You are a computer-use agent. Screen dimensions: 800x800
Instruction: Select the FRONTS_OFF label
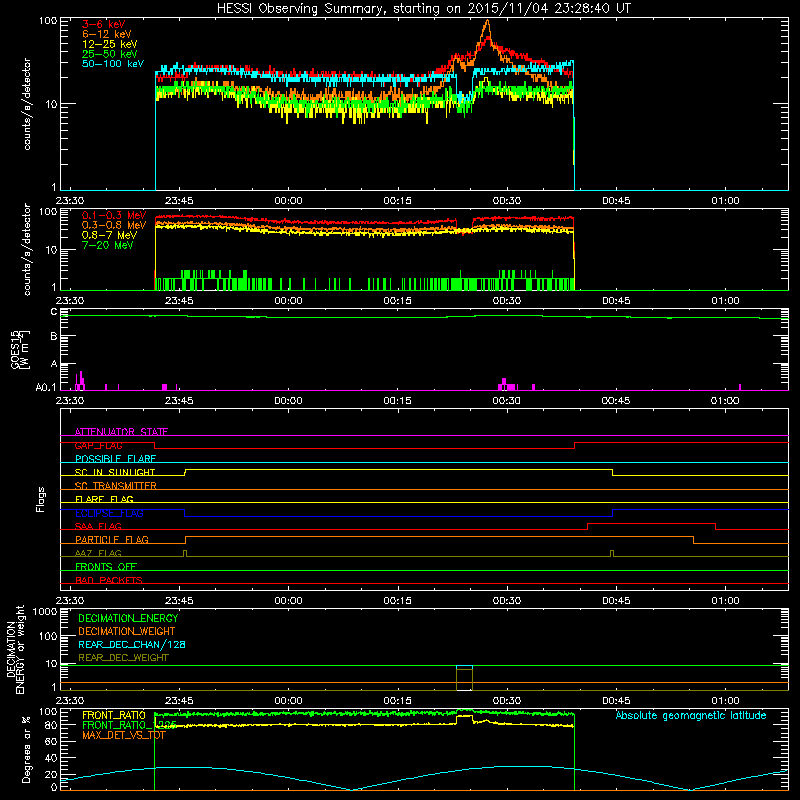coord(106,567)
